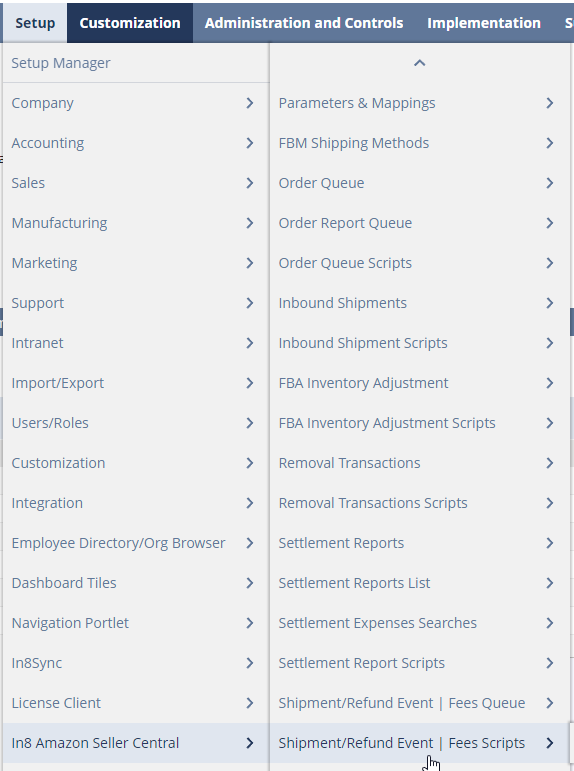Open the Integration menu entry
This screenshot has width=574, height=771.
(x=136, y=503)
